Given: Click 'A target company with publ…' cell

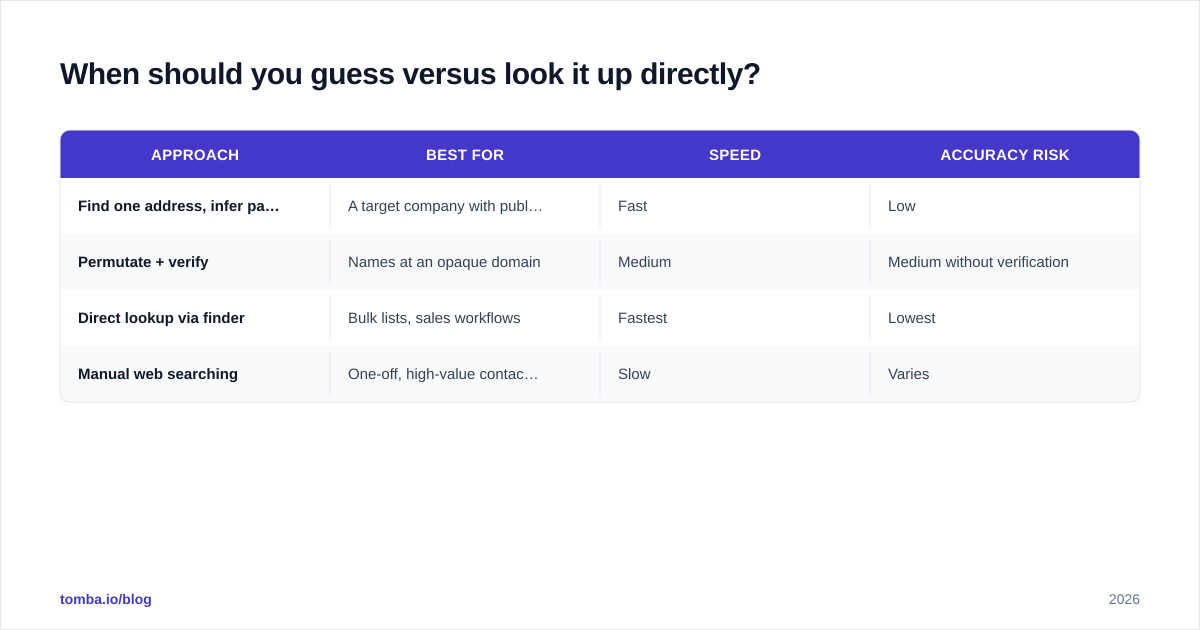Looking at the screenshot, I should [465, 206].
